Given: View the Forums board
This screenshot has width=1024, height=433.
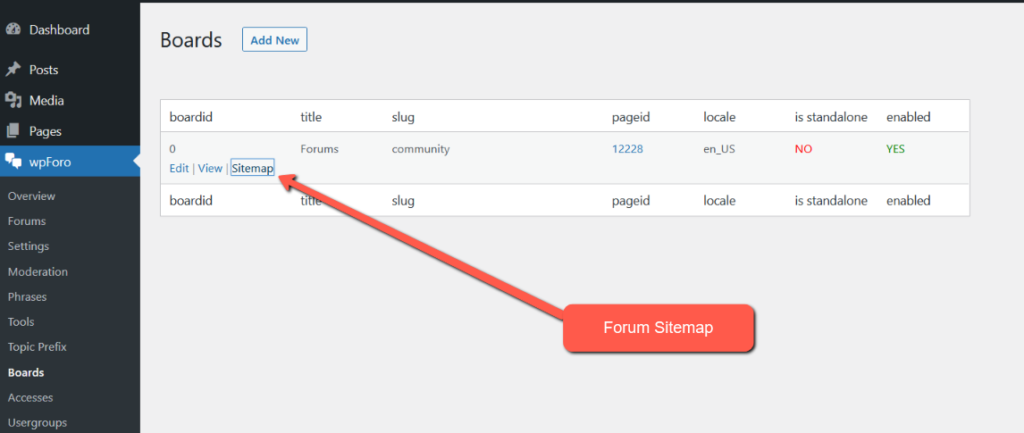Looking at the screenshot, I should pyautogui.click(x=210, y=168).
